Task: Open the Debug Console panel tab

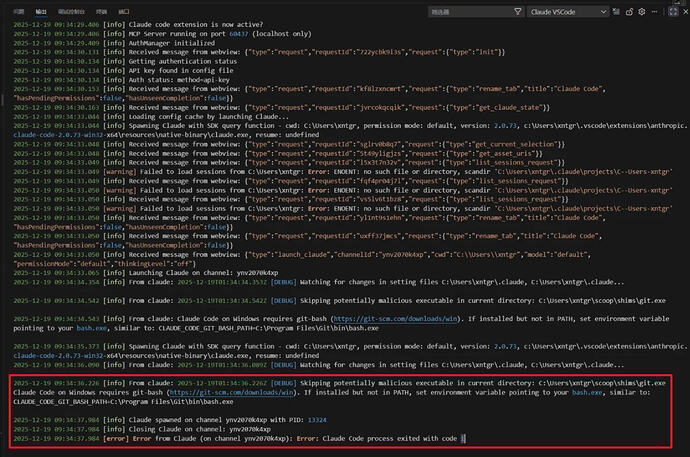Action: click(71, 12)
